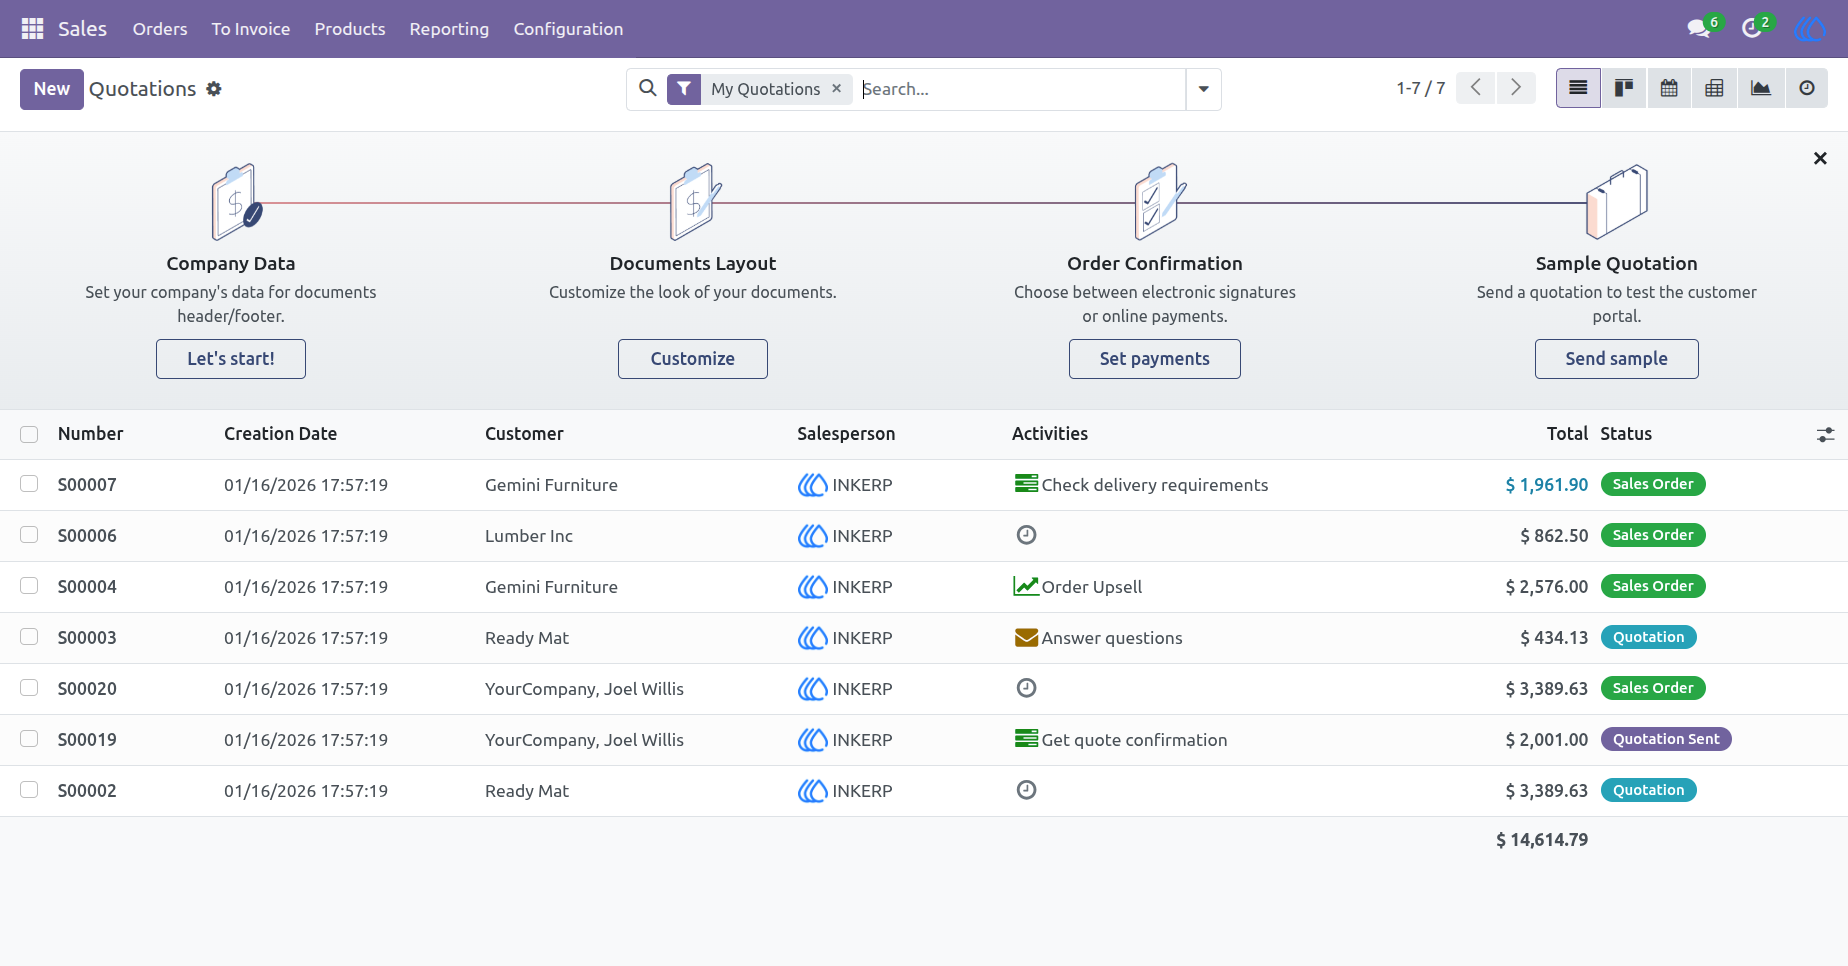The height and width of the screenshot is (966, 1848).
Task: Switch to Kanban view
Action: (x=1624, y=89)
